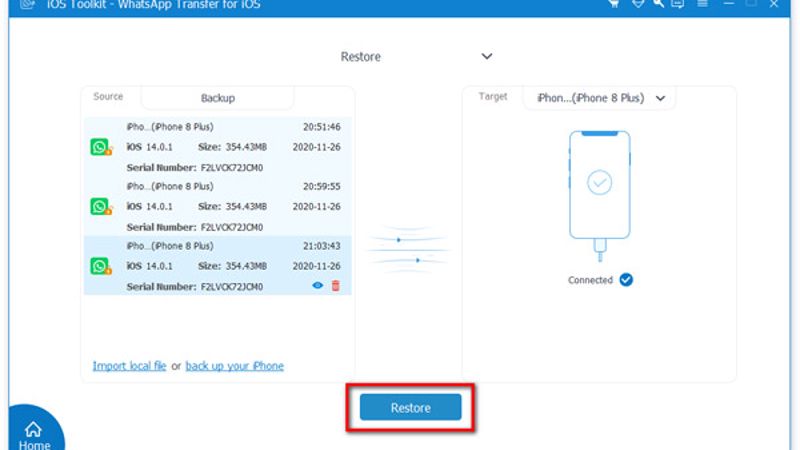This screenshot has width=800, height=450.
Task: Open the Restore mode dropdown chevron
Action: coord(487,56)
